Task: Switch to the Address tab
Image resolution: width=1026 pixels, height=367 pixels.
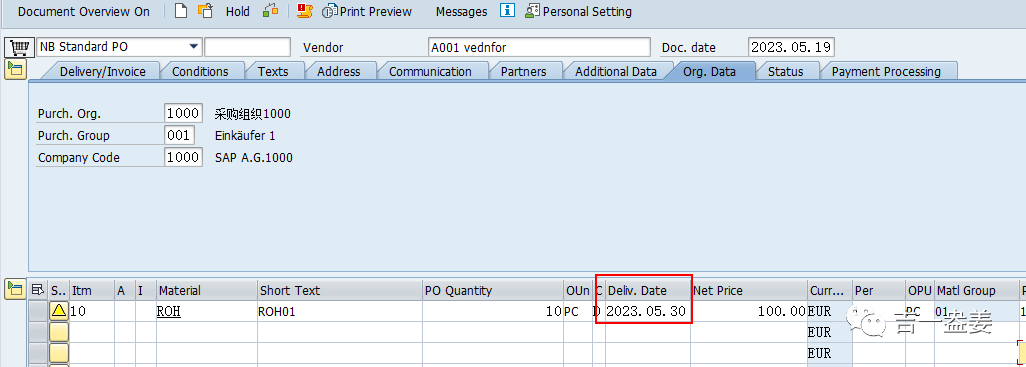Action: [x=339, y=71]
